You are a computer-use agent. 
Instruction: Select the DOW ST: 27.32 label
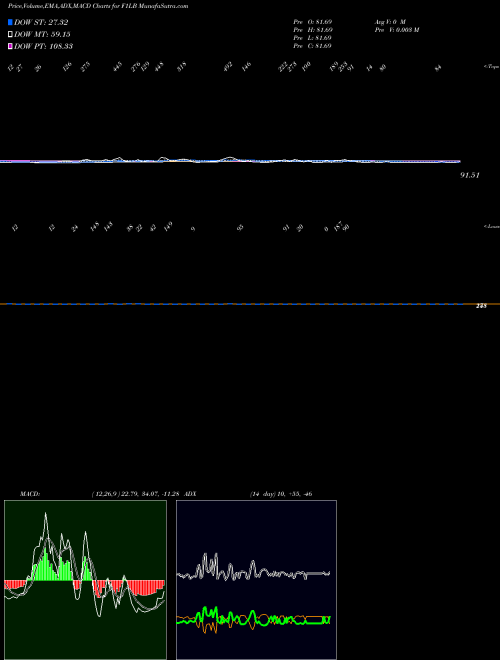(x=41, y=22)
